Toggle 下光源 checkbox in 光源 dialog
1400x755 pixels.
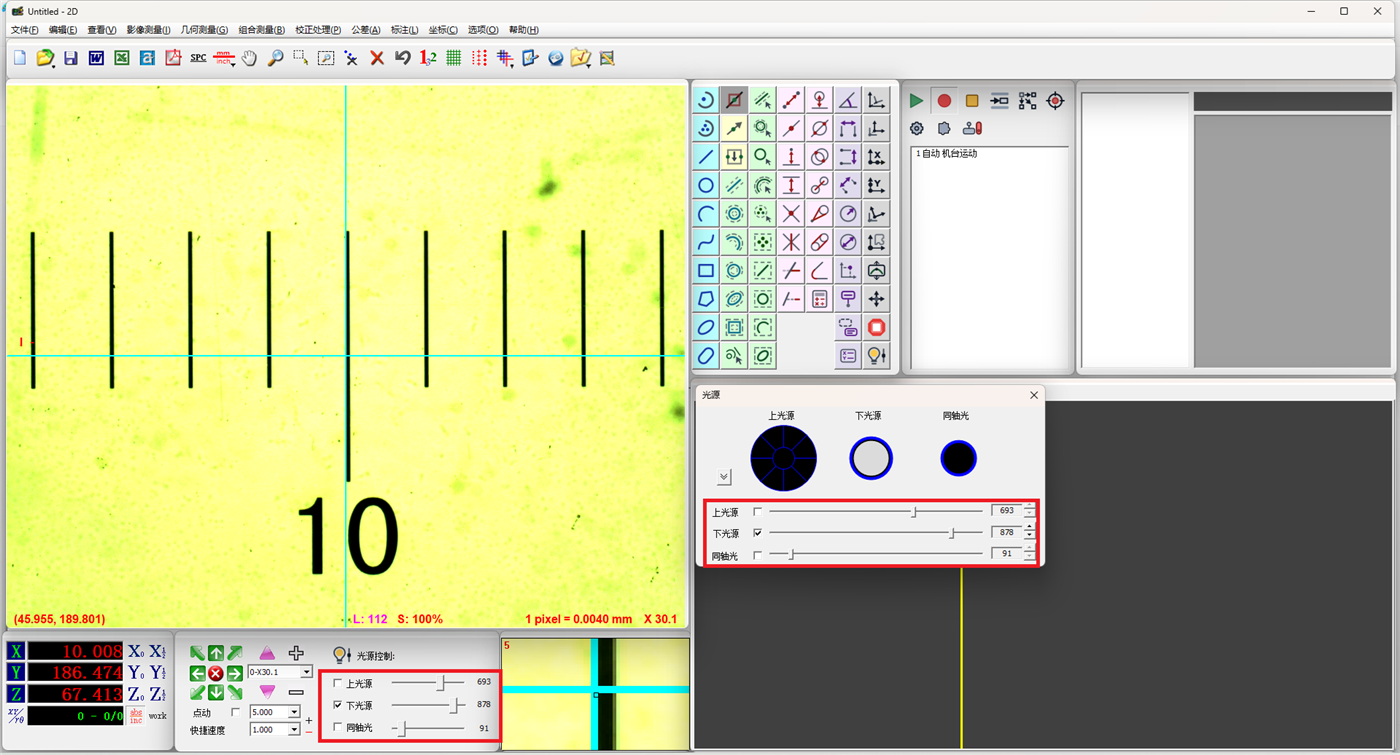(757, 533)
